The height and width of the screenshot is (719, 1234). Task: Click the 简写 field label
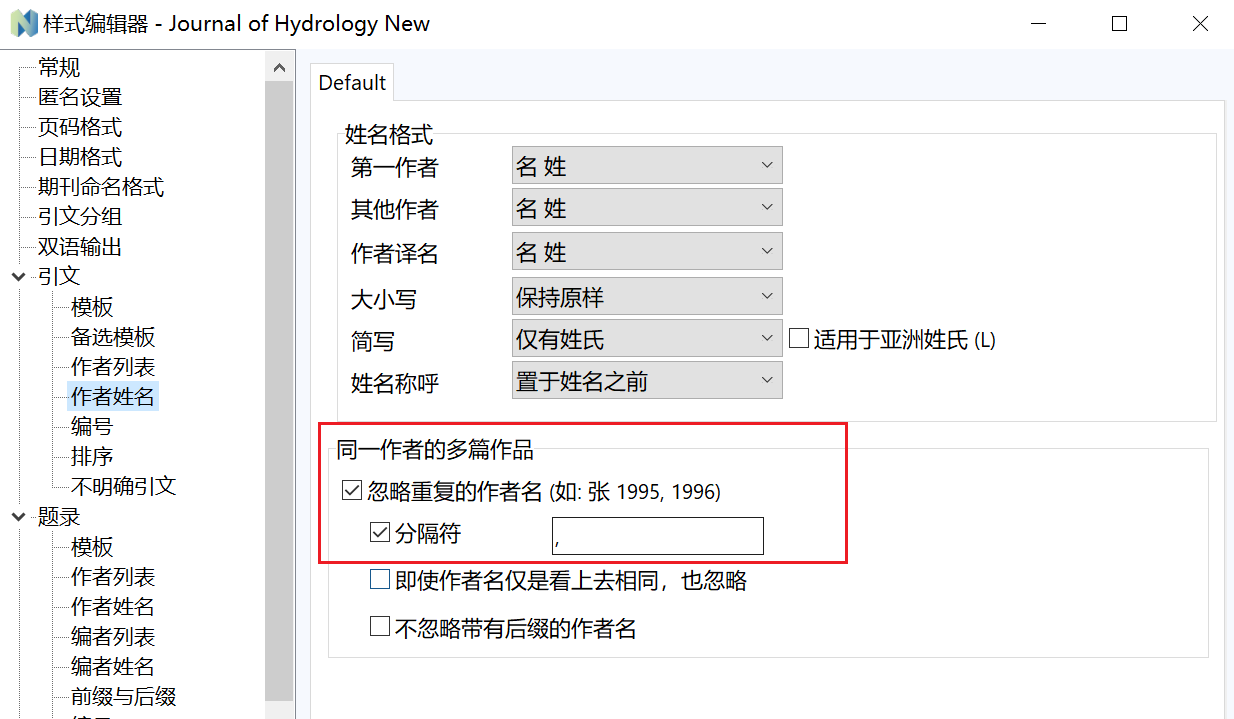coord(372,340)
